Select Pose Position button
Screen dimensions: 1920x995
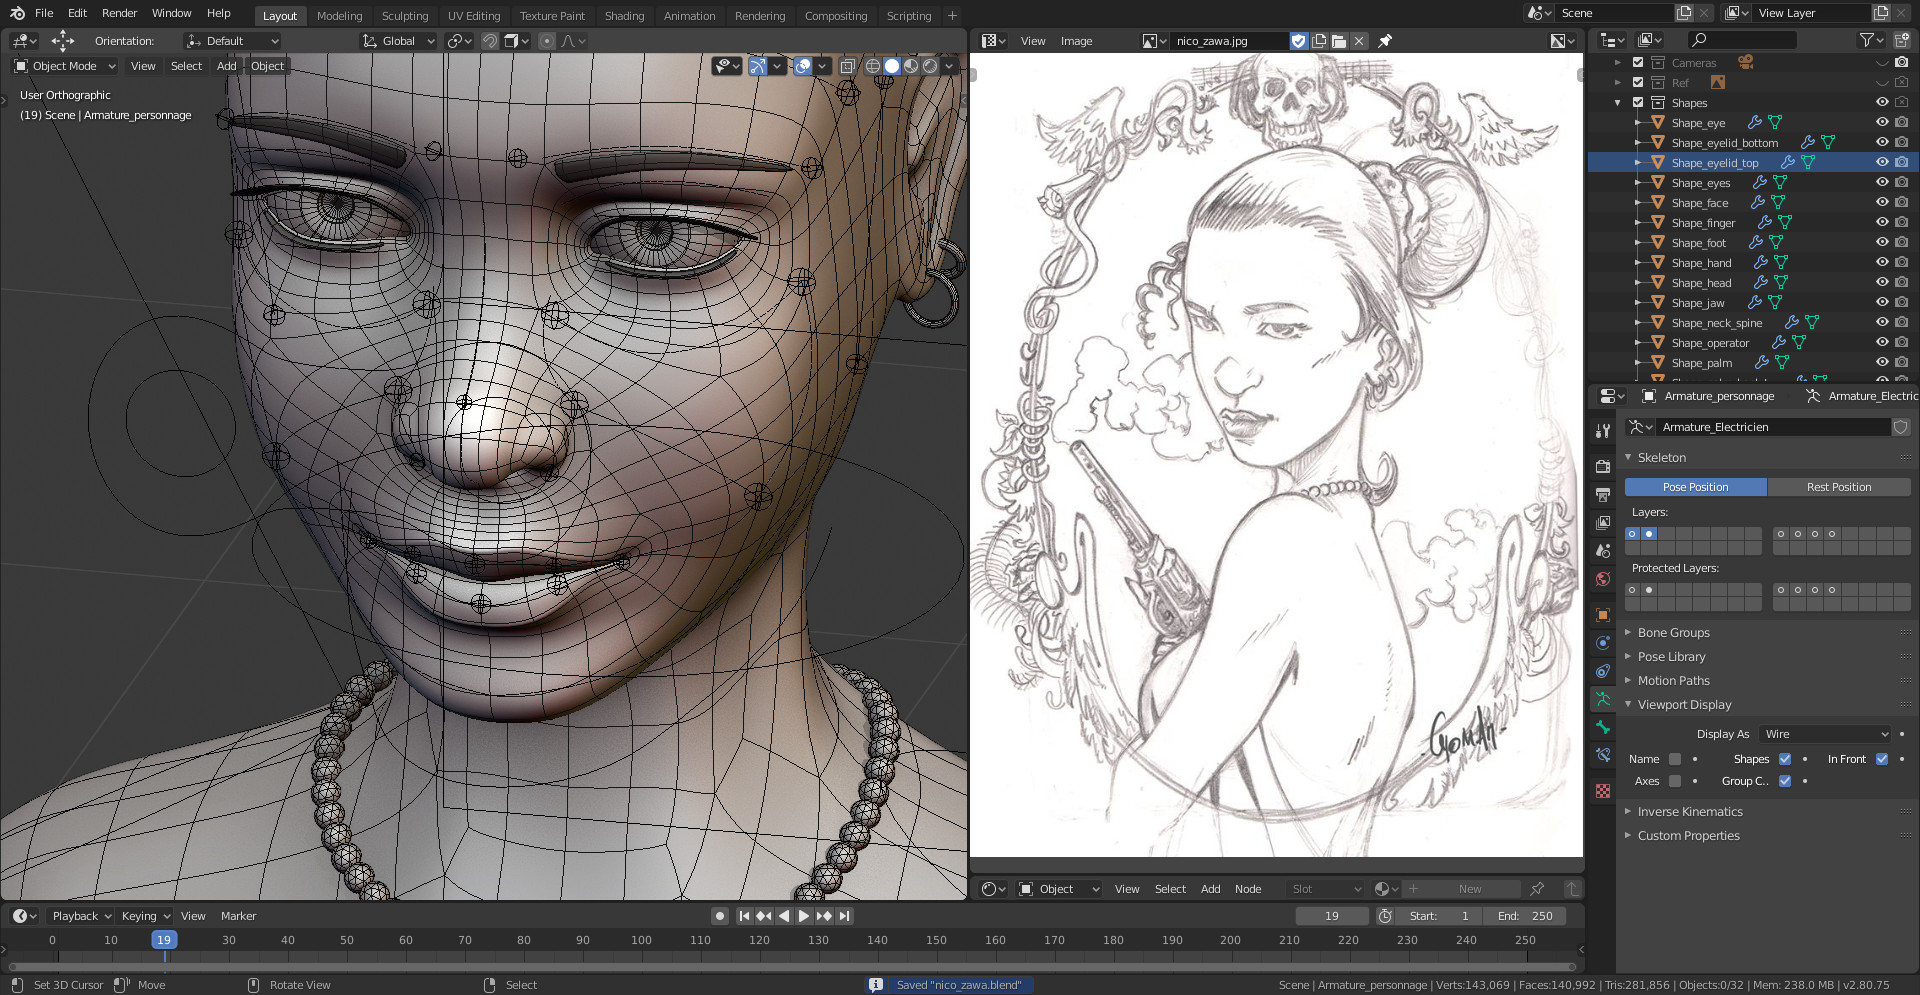[x=1695, y=487]
